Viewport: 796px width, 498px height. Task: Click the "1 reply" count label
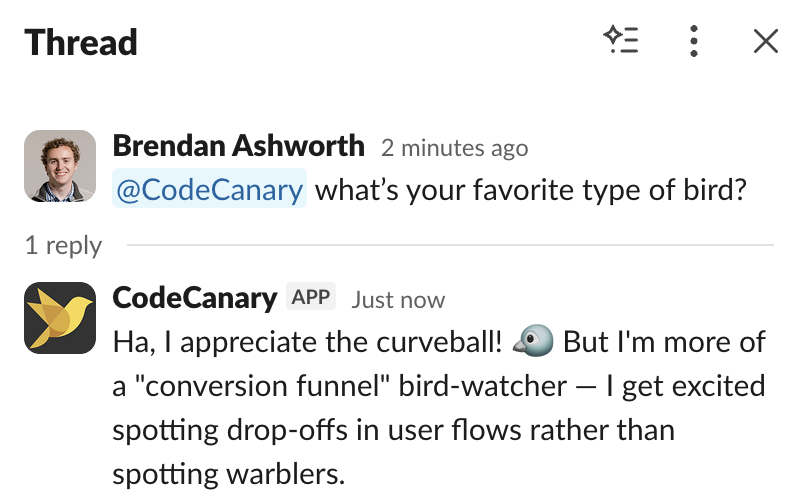click(63, 245)
